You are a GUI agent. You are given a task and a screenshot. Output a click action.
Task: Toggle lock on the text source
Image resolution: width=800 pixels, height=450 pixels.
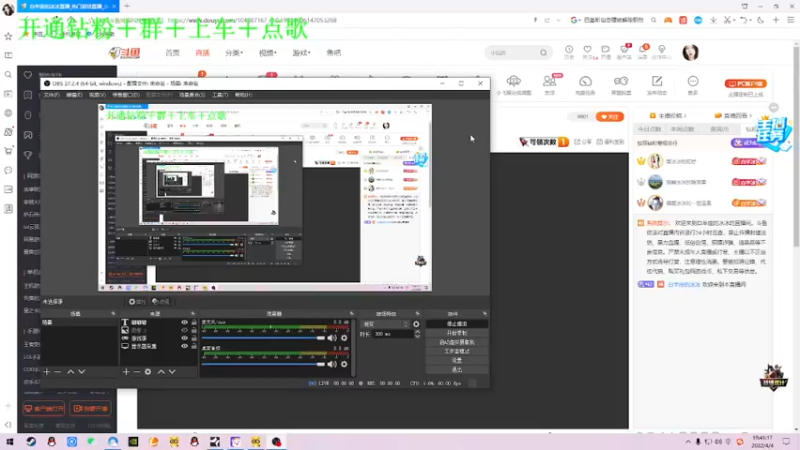pos(194,322)
